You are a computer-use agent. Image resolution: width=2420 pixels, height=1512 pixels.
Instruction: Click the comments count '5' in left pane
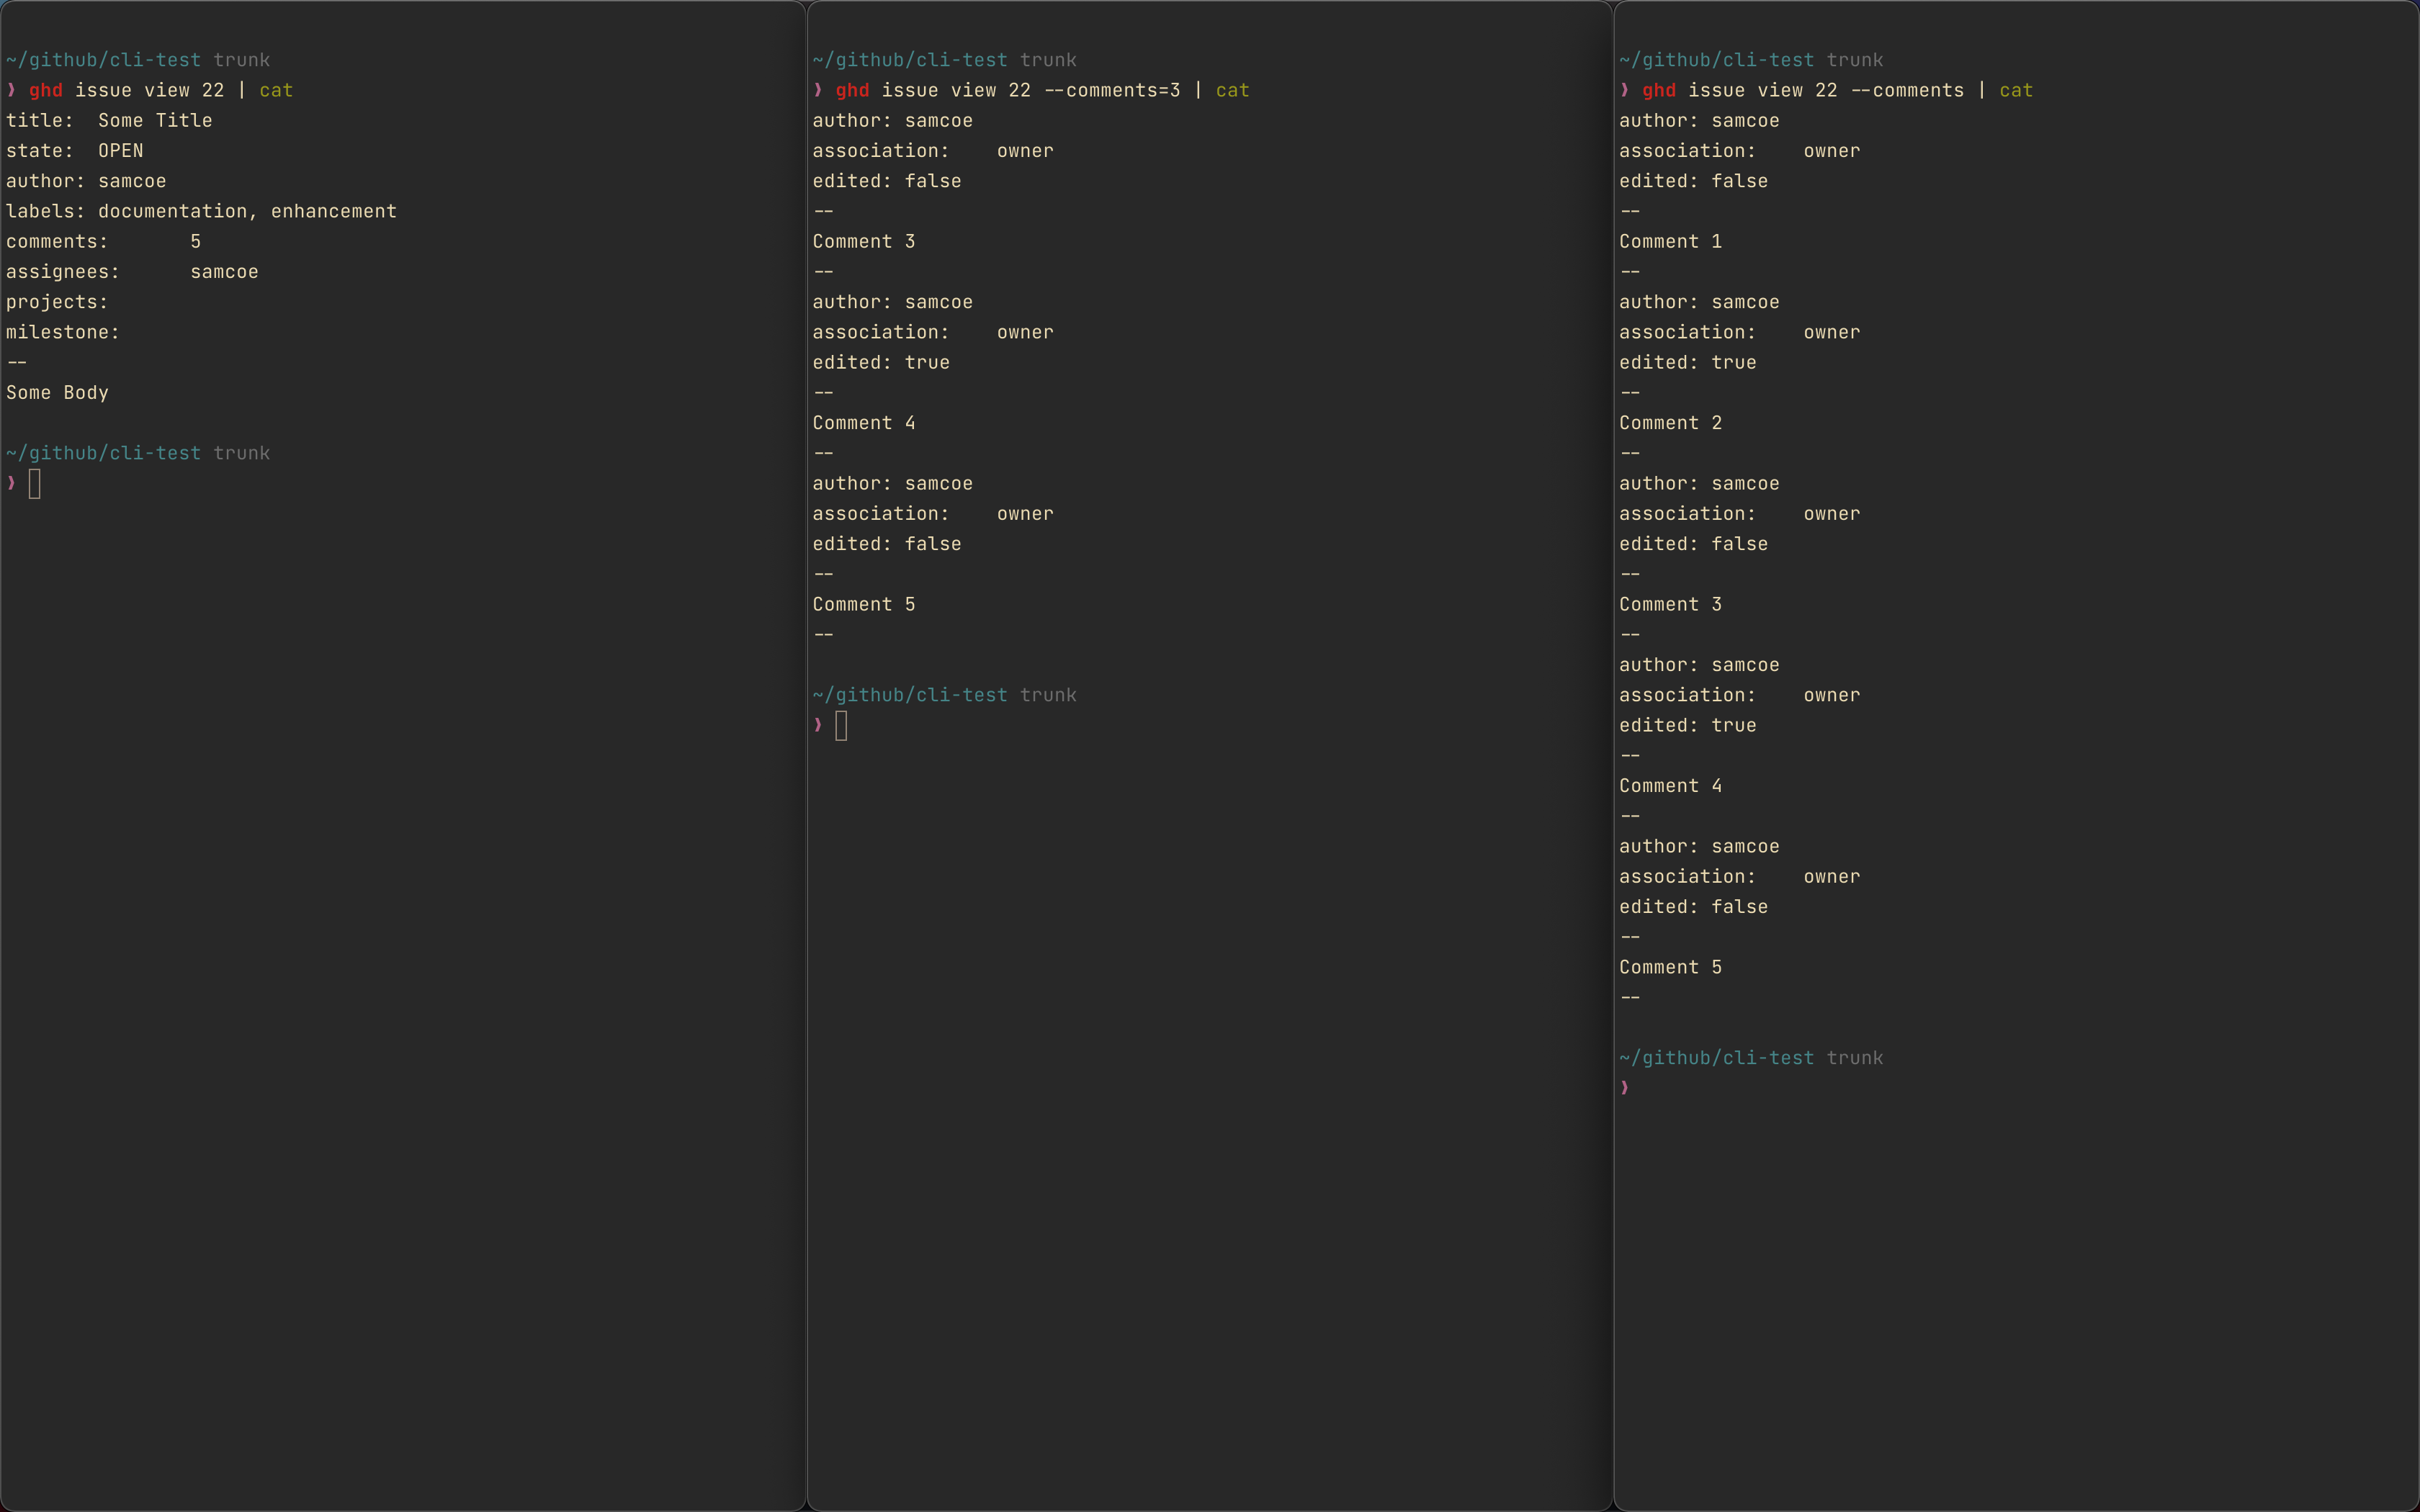[x=195, y=241]
